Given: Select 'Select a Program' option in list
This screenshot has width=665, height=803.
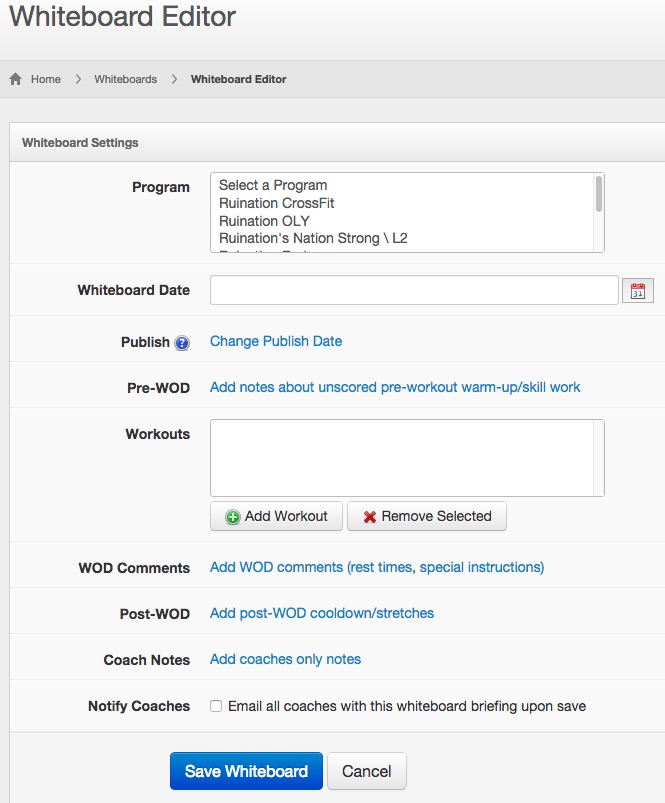Looking at the screenshot, I should coord(273,185).
